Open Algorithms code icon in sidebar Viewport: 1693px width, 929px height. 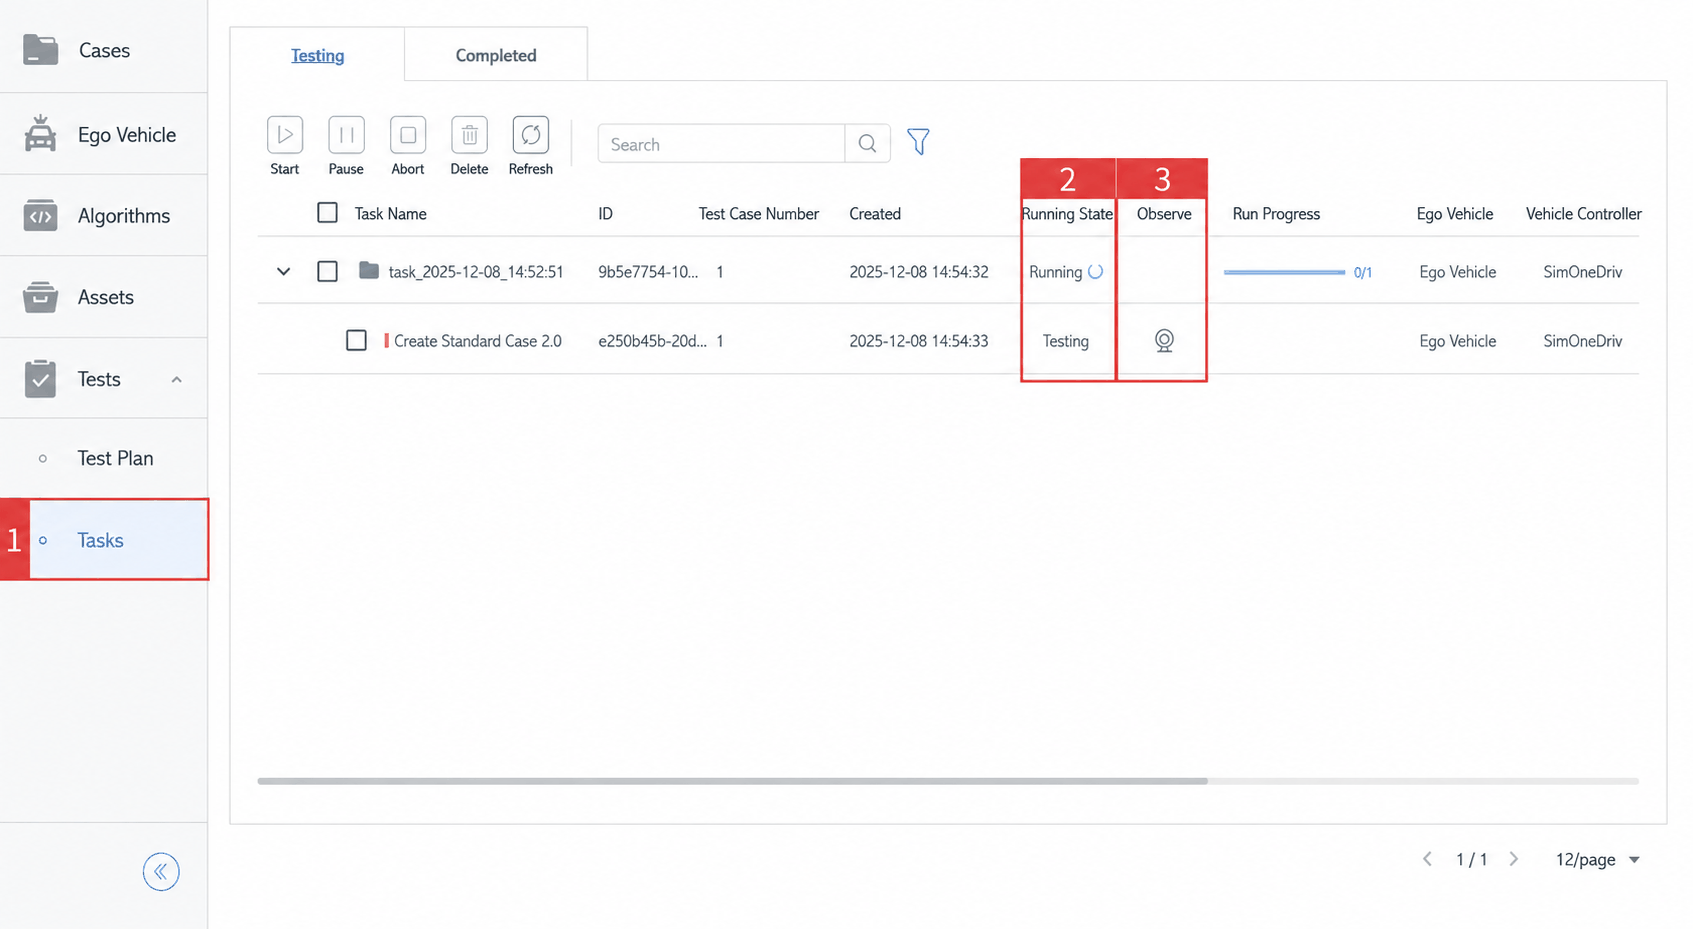click(41, 215)
